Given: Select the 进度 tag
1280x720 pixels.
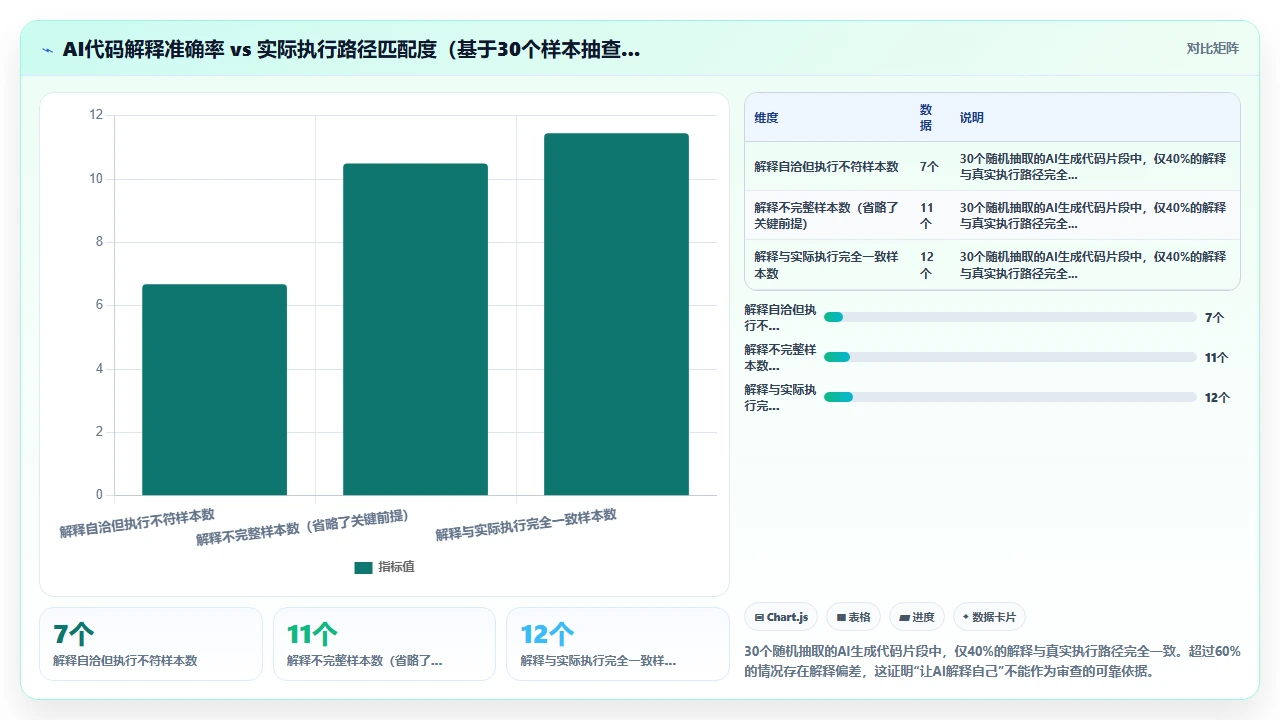Looking at the screenshot, I should pos(917,617).
